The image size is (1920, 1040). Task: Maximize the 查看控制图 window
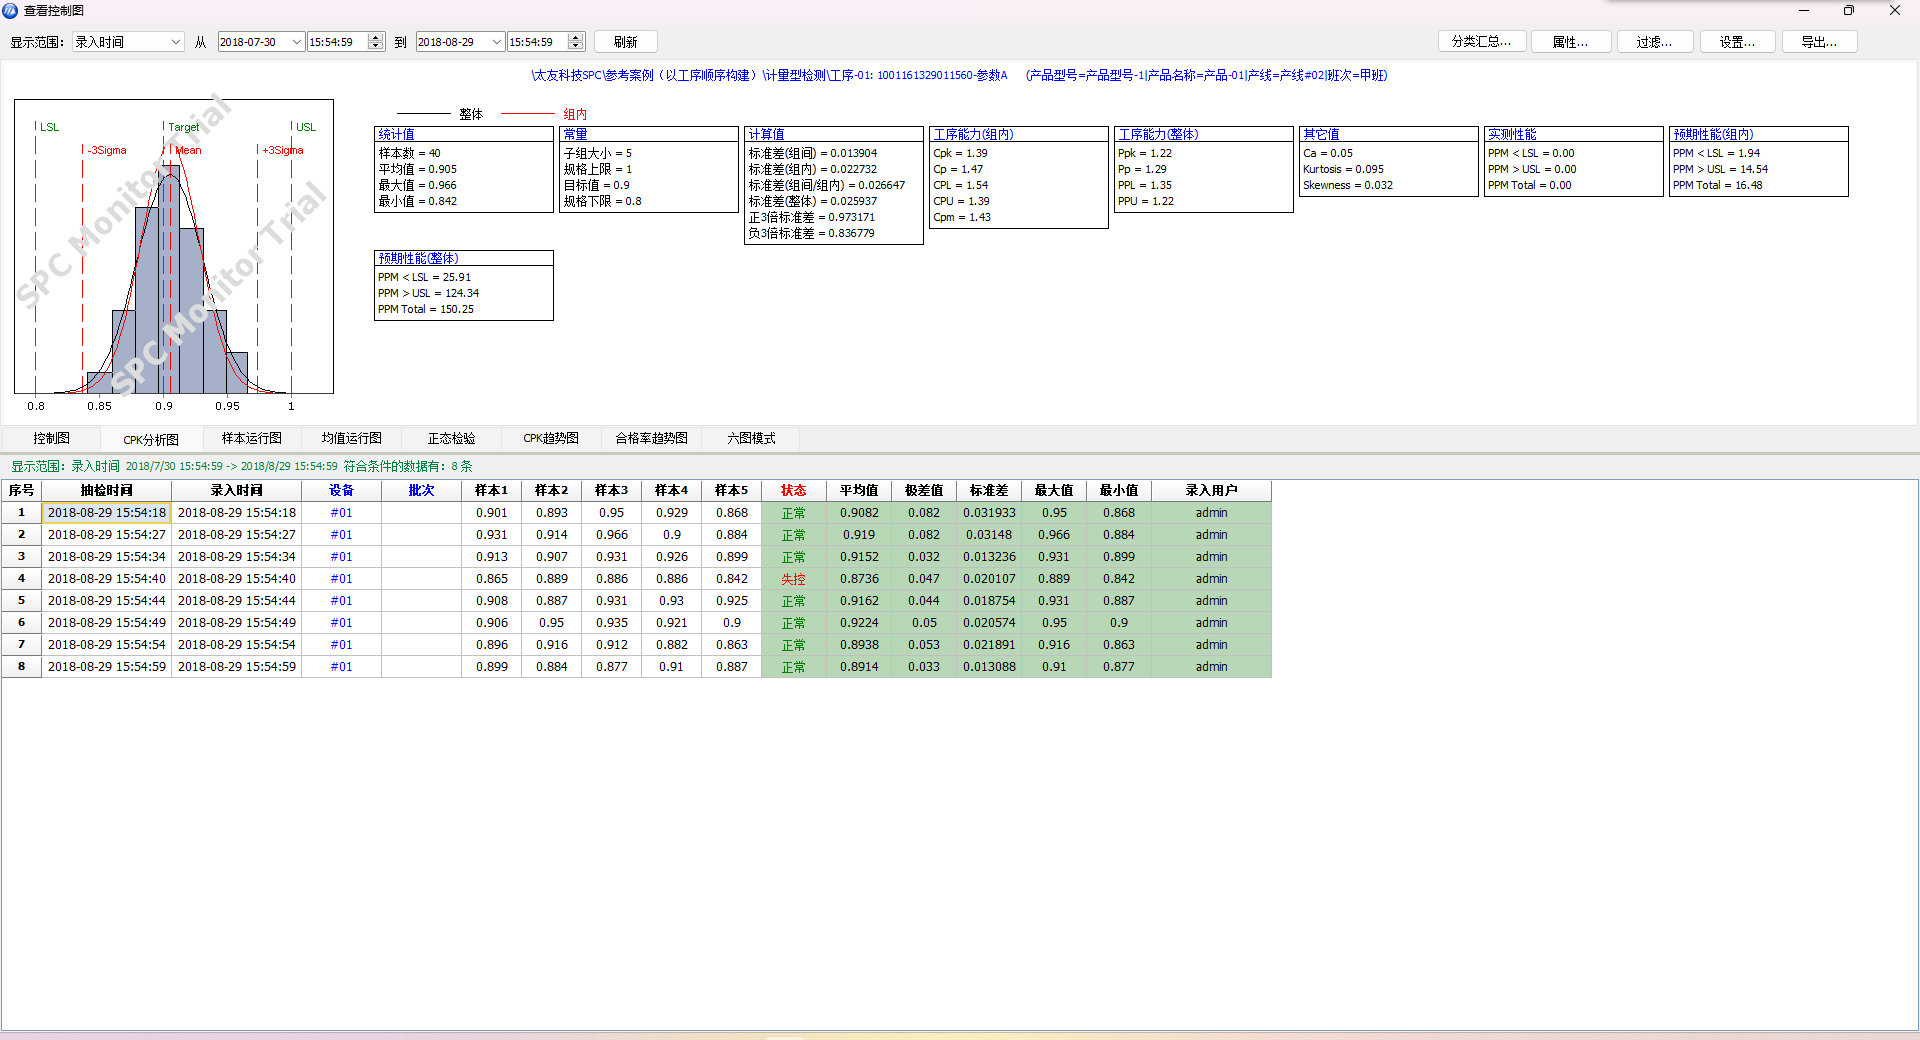(x=1848, y=10)
